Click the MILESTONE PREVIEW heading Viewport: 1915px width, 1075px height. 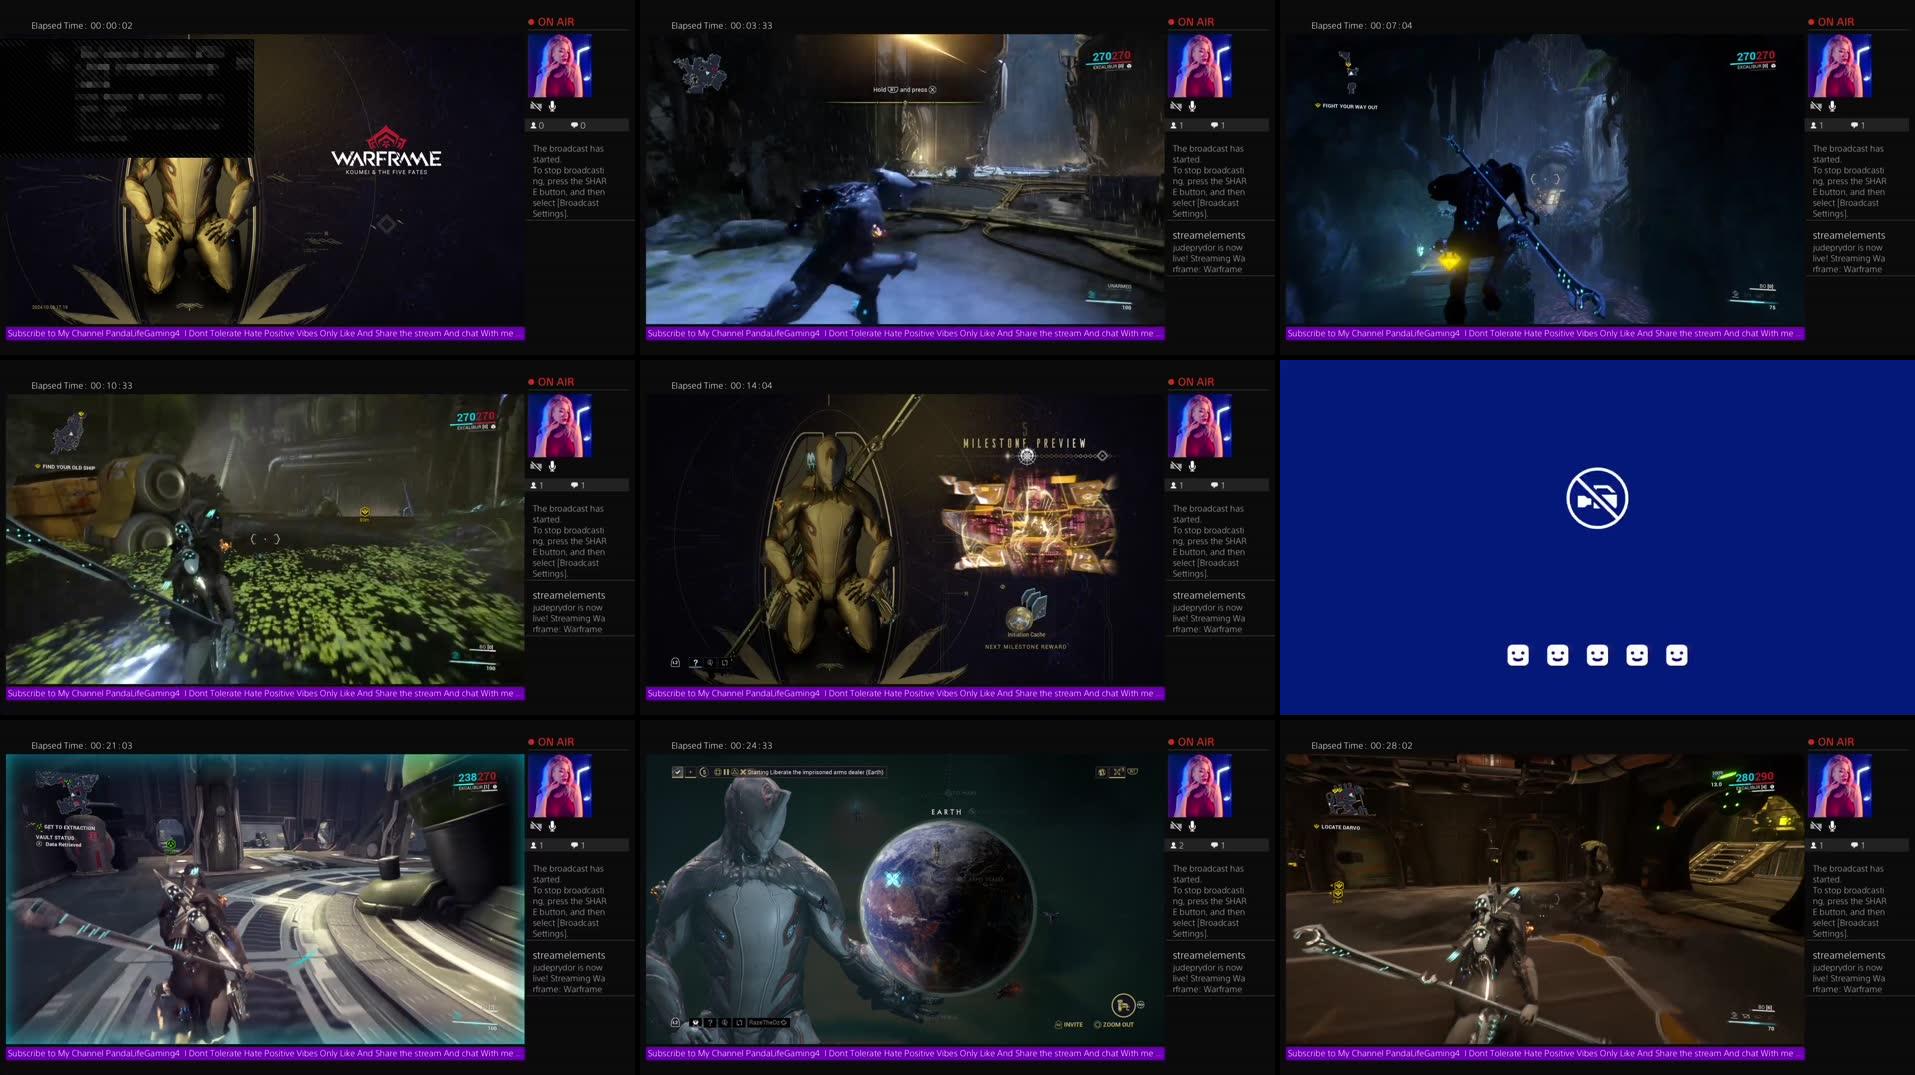pos(1024,443)
